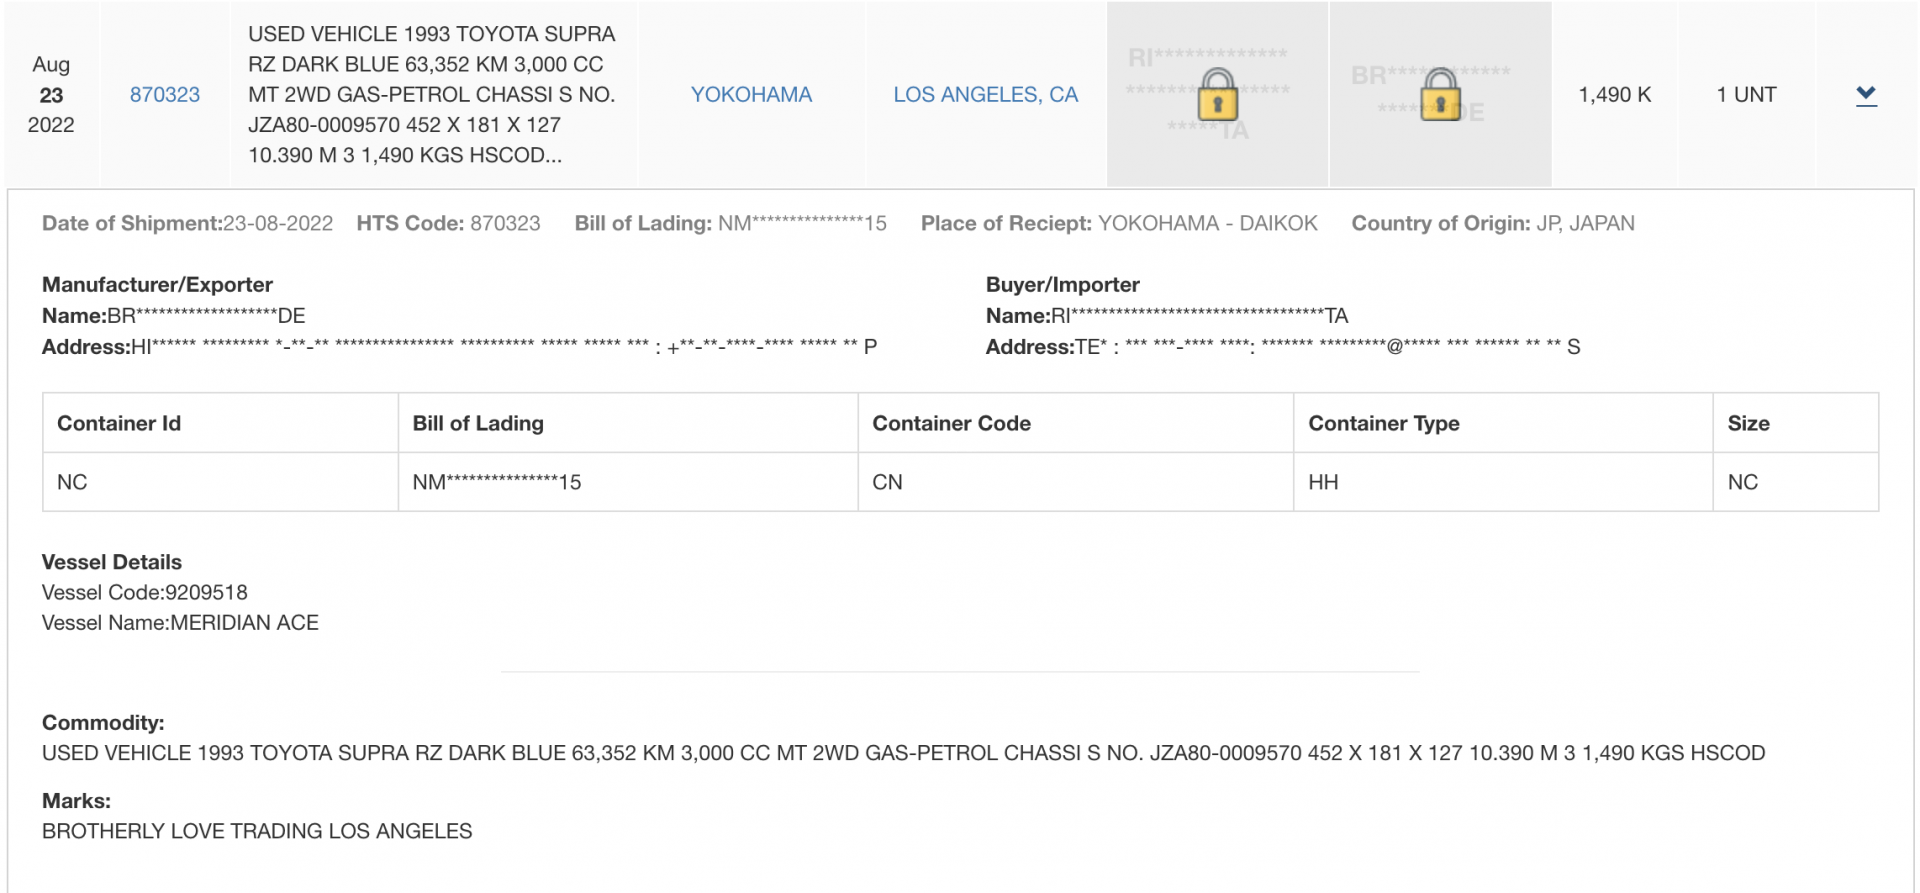Click the Aug 23 2022 date cell
Image resolution: width=1920 pixels, height=893 pixels.
point(51,95)
